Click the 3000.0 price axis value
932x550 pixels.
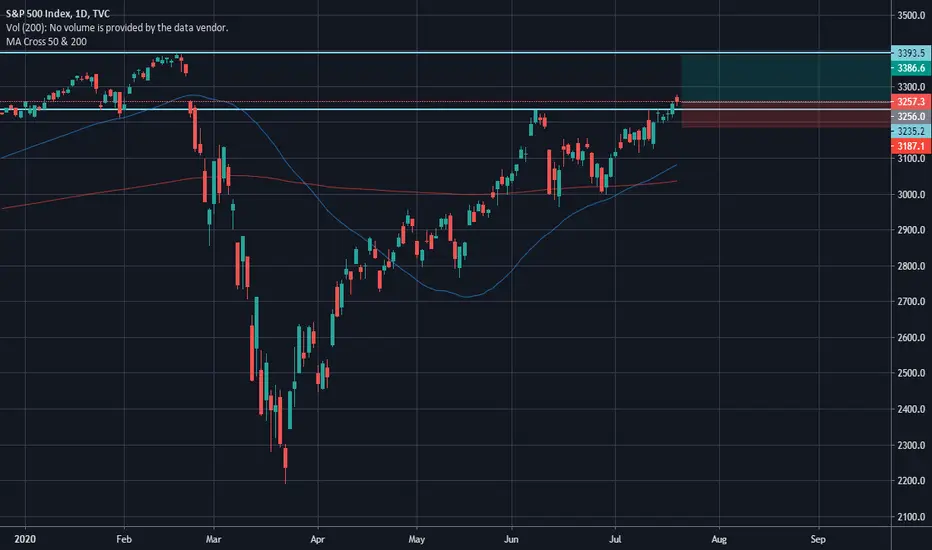tap(911, 194)
